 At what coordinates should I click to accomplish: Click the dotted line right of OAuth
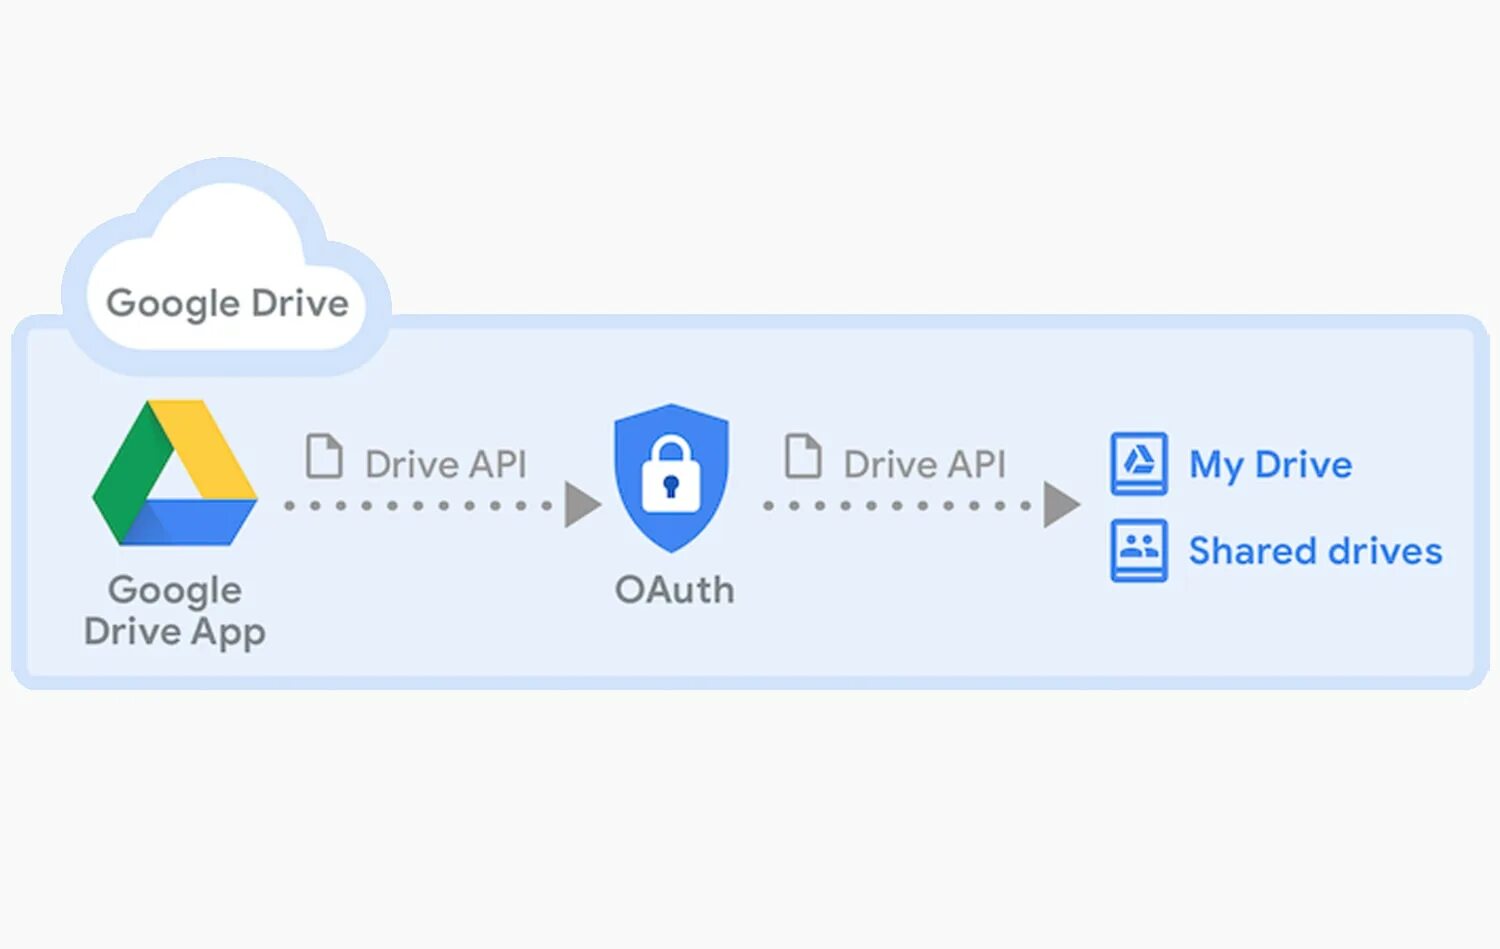coord(897,506)
